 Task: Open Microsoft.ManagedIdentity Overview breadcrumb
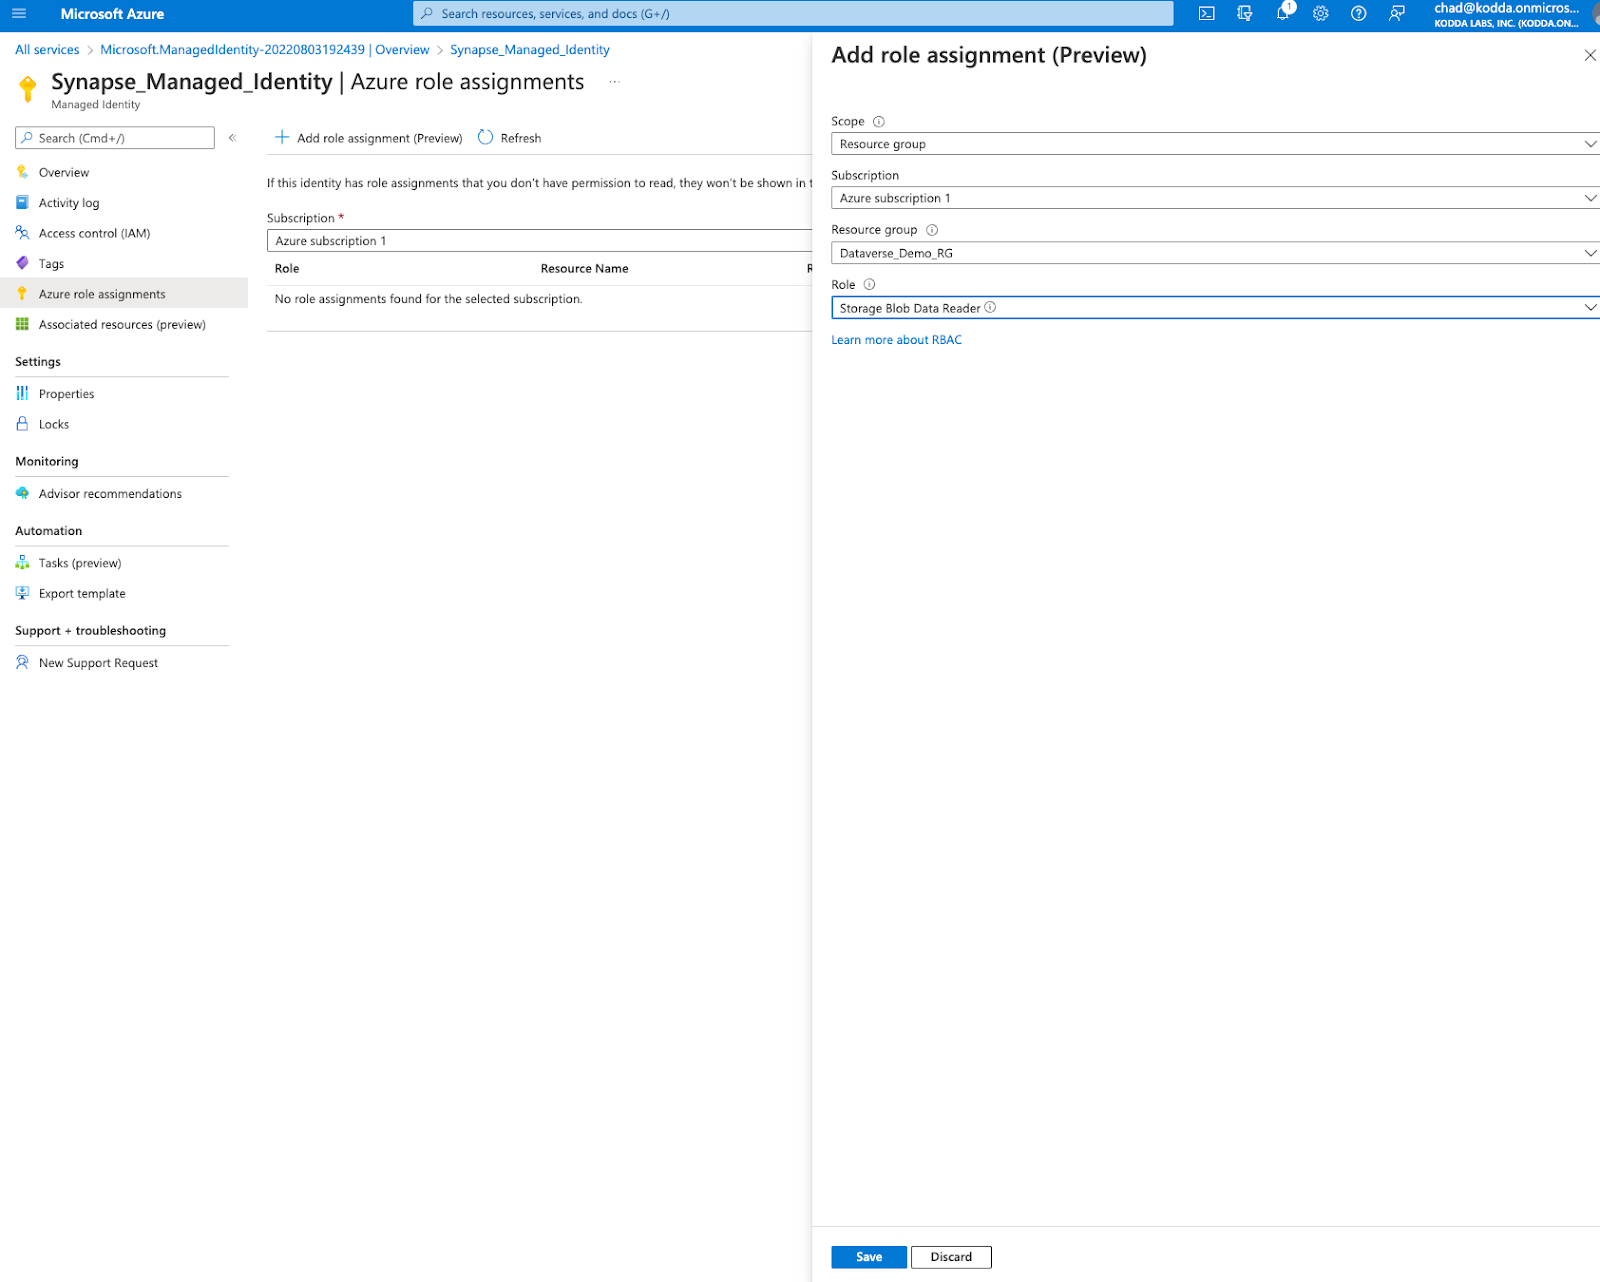(265, 50)
